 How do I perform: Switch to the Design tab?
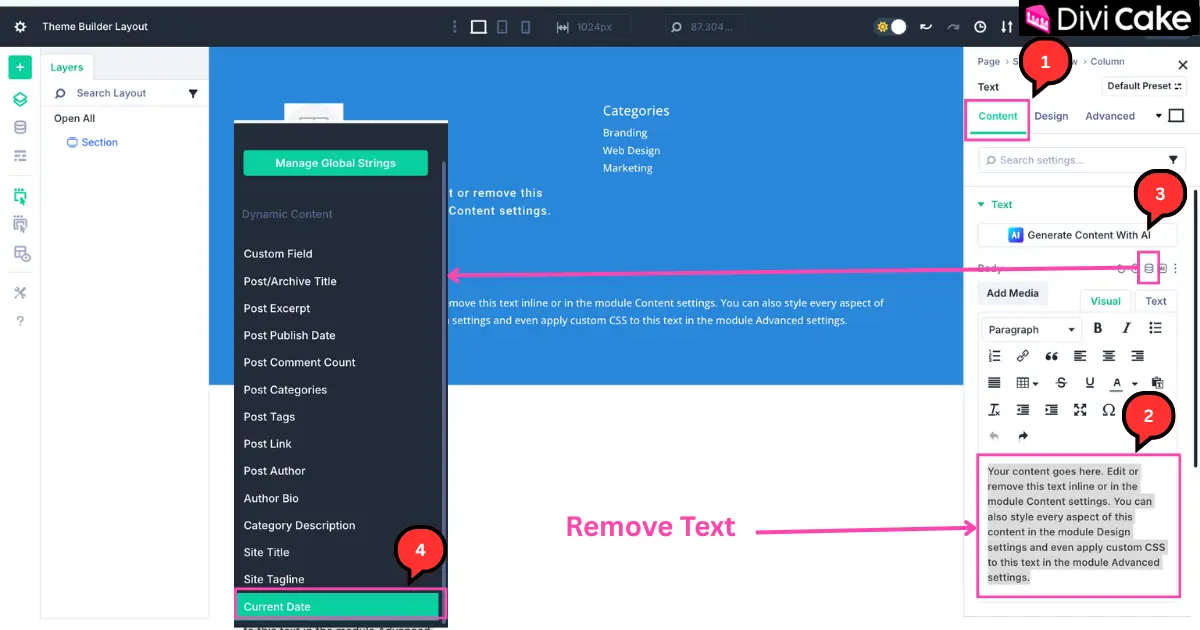tap(1051, 116)
